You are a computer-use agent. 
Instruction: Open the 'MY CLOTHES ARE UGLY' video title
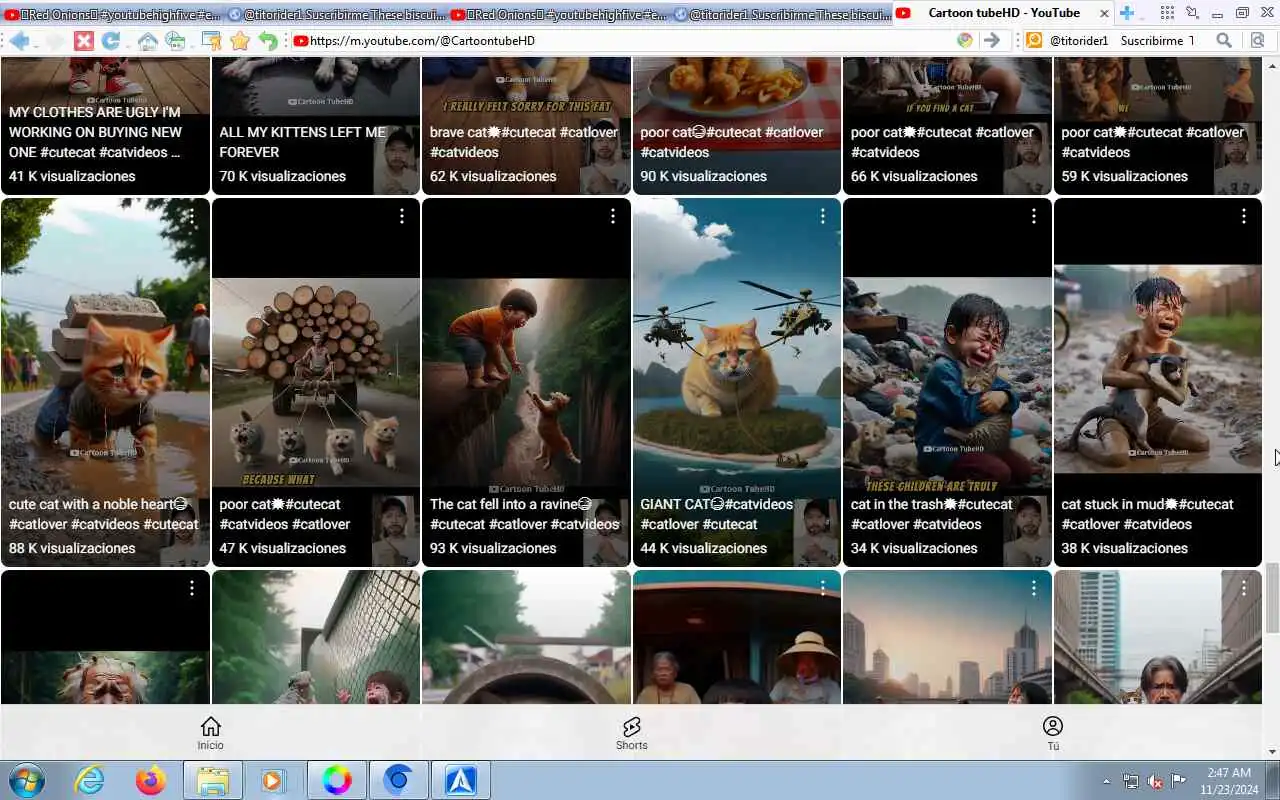pyautogui.click(x=97, y=132)
